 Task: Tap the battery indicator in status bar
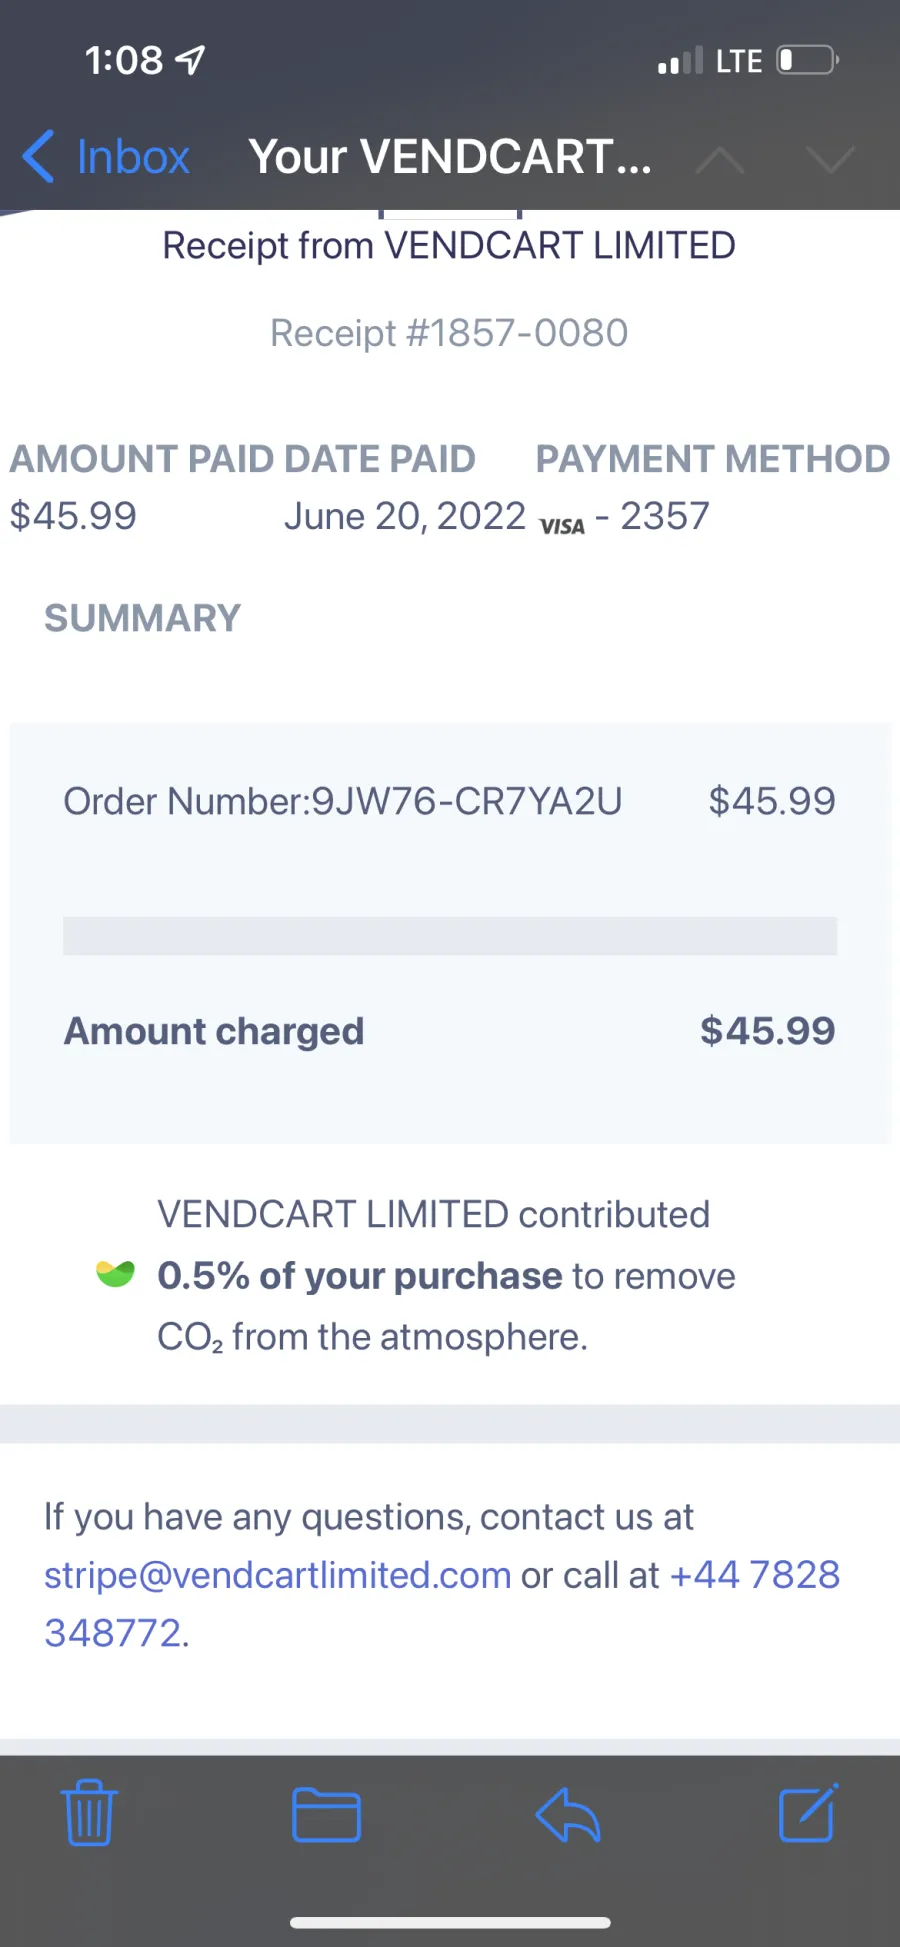coord(808,60)
